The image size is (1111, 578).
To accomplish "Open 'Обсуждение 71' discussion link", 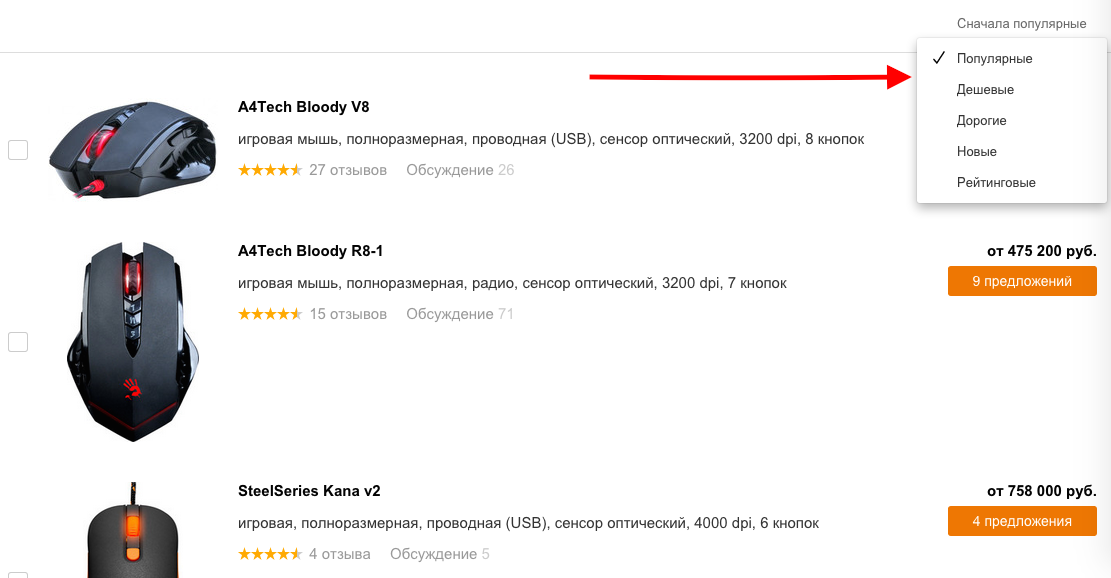I will (x=460, y=314).
